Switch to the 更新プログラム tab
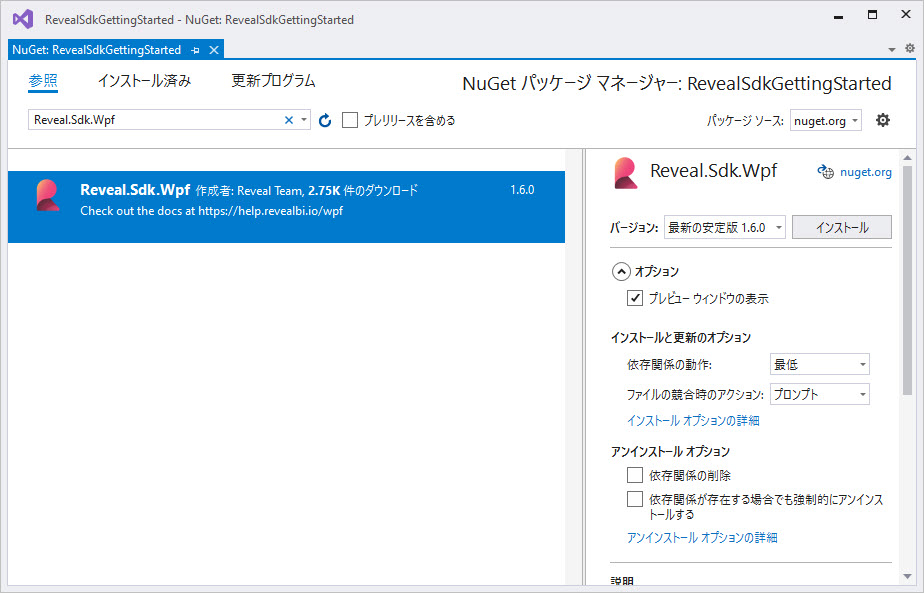This screenshot has height=593, width=924. [273, 81]
